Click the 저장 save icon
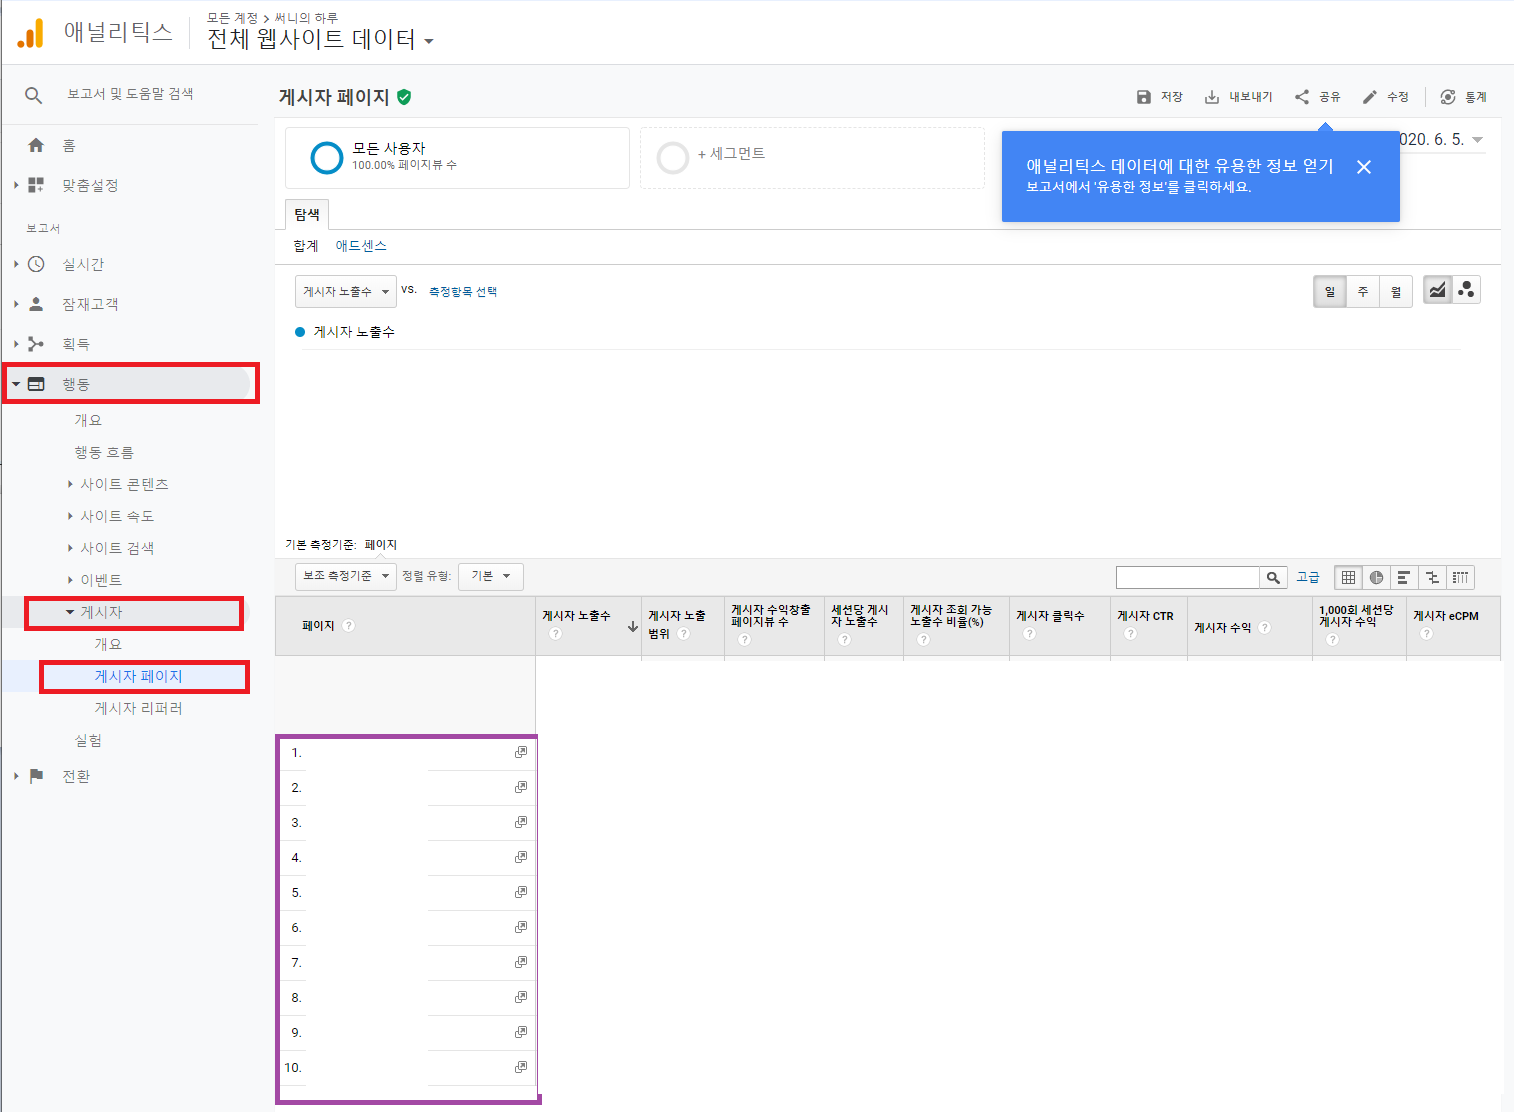Viewport: 1514px width, 1112px height. (x=1144, y=97)
